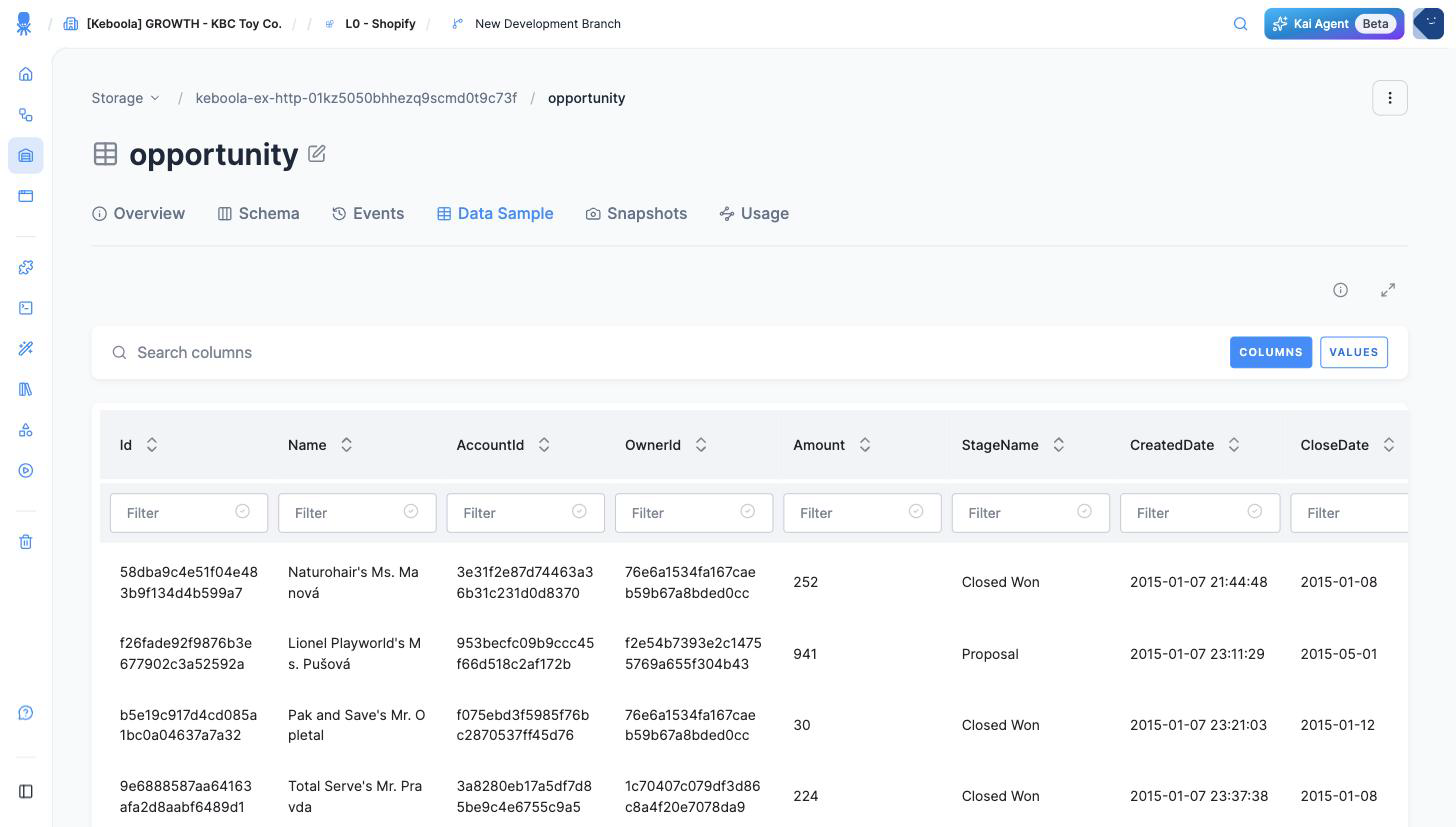This screenshot has width=1456, height=827.
Task: Open the Templates library icon in sidebar
Action: click(x=26, y=389)
